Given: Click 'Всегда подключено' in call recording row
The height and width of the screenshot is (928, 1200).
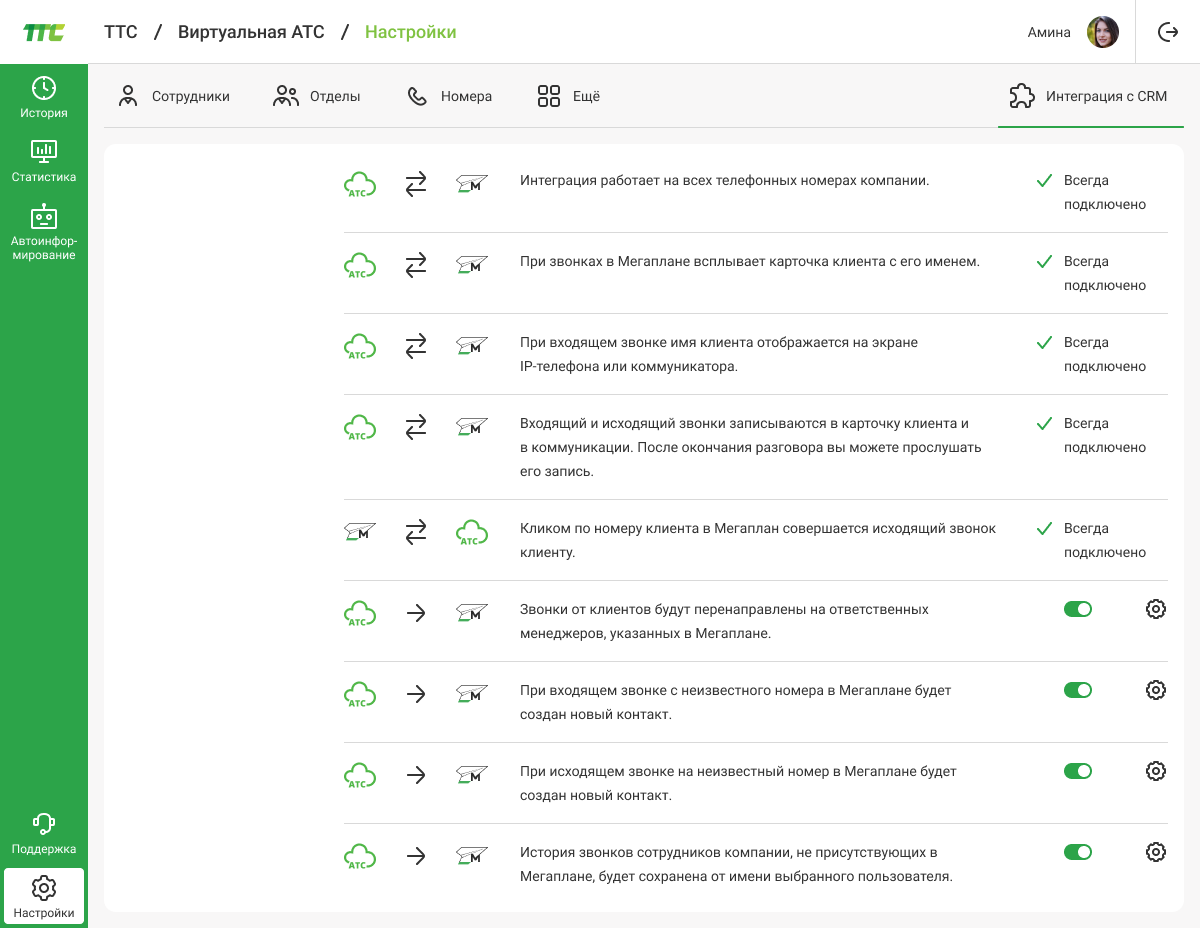Looking at the screenshot, I should point(1105,435).
